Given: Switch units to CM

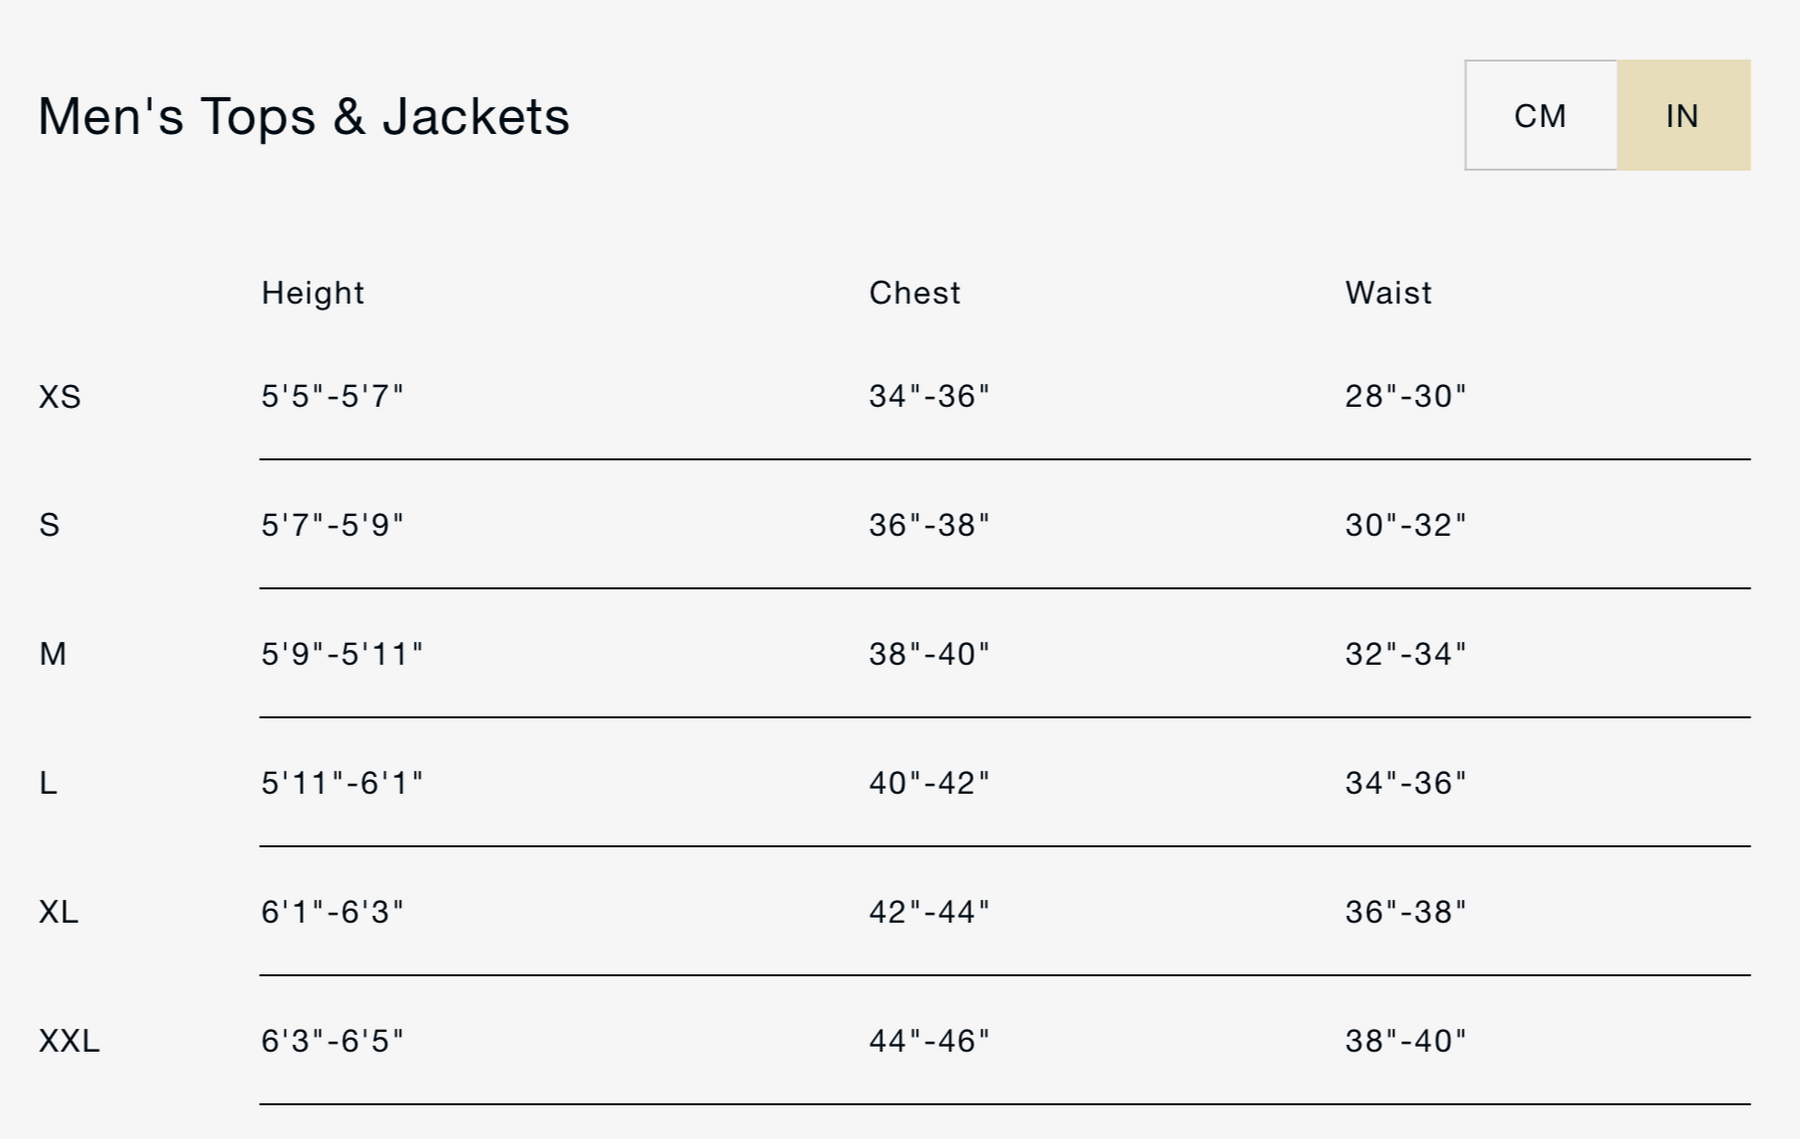Looking at the screenshot, I should tap(1540, 116).
